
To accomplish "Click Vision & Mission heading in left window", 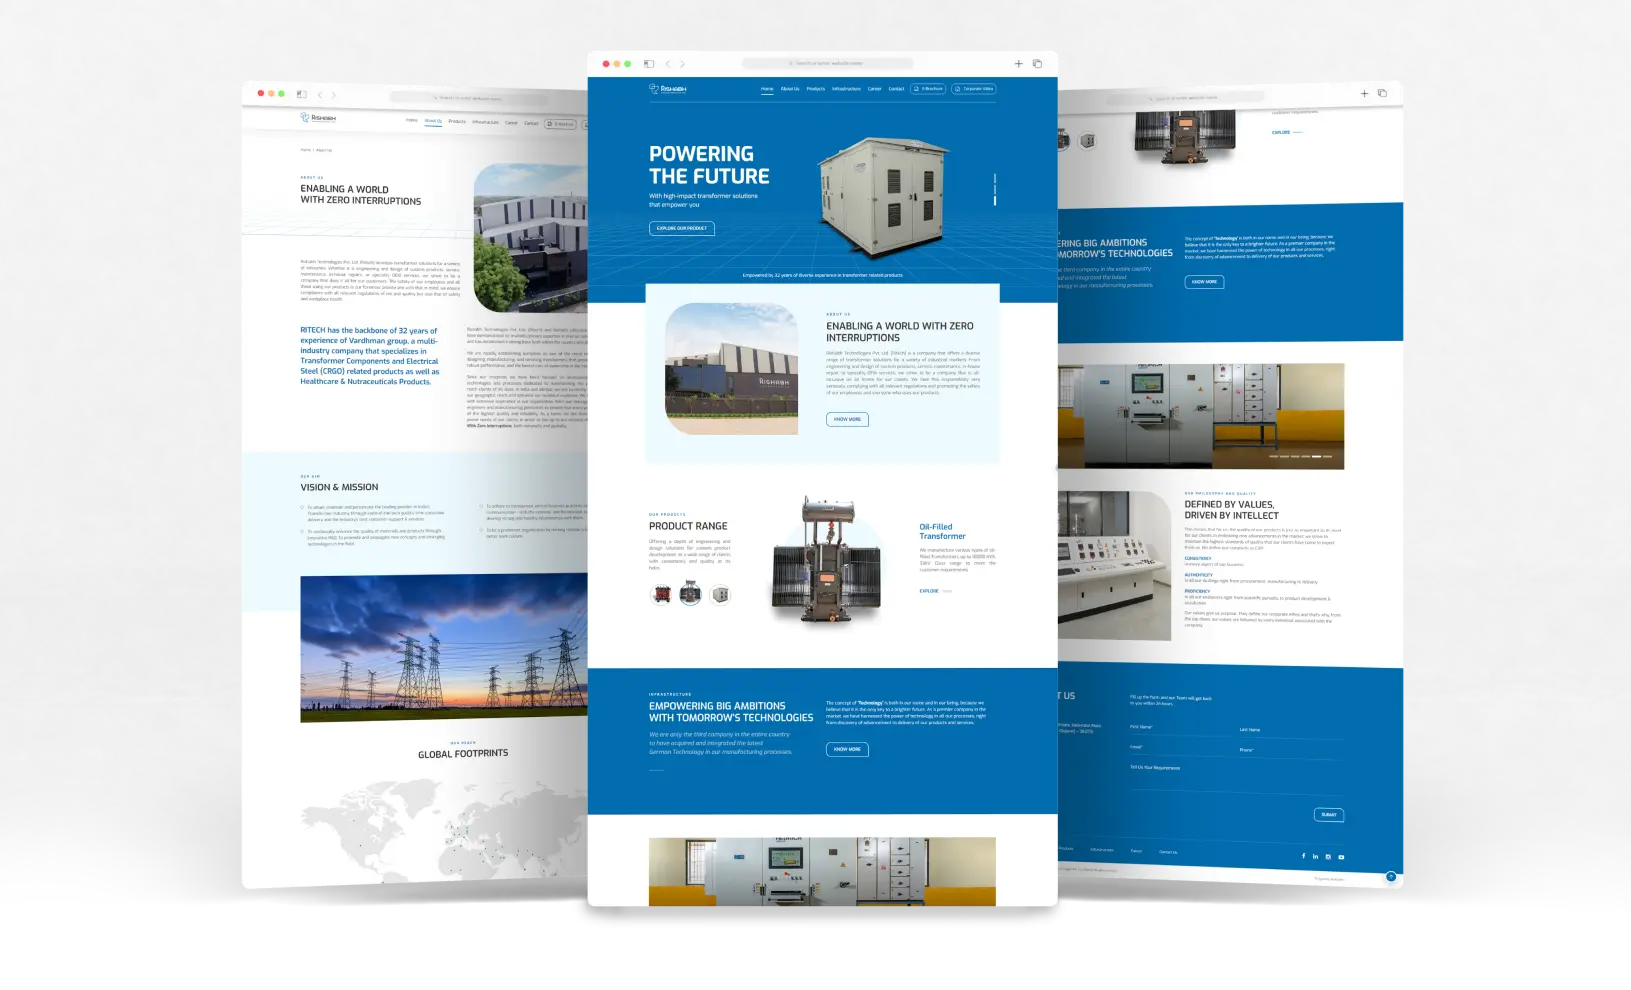I will 339,487.
